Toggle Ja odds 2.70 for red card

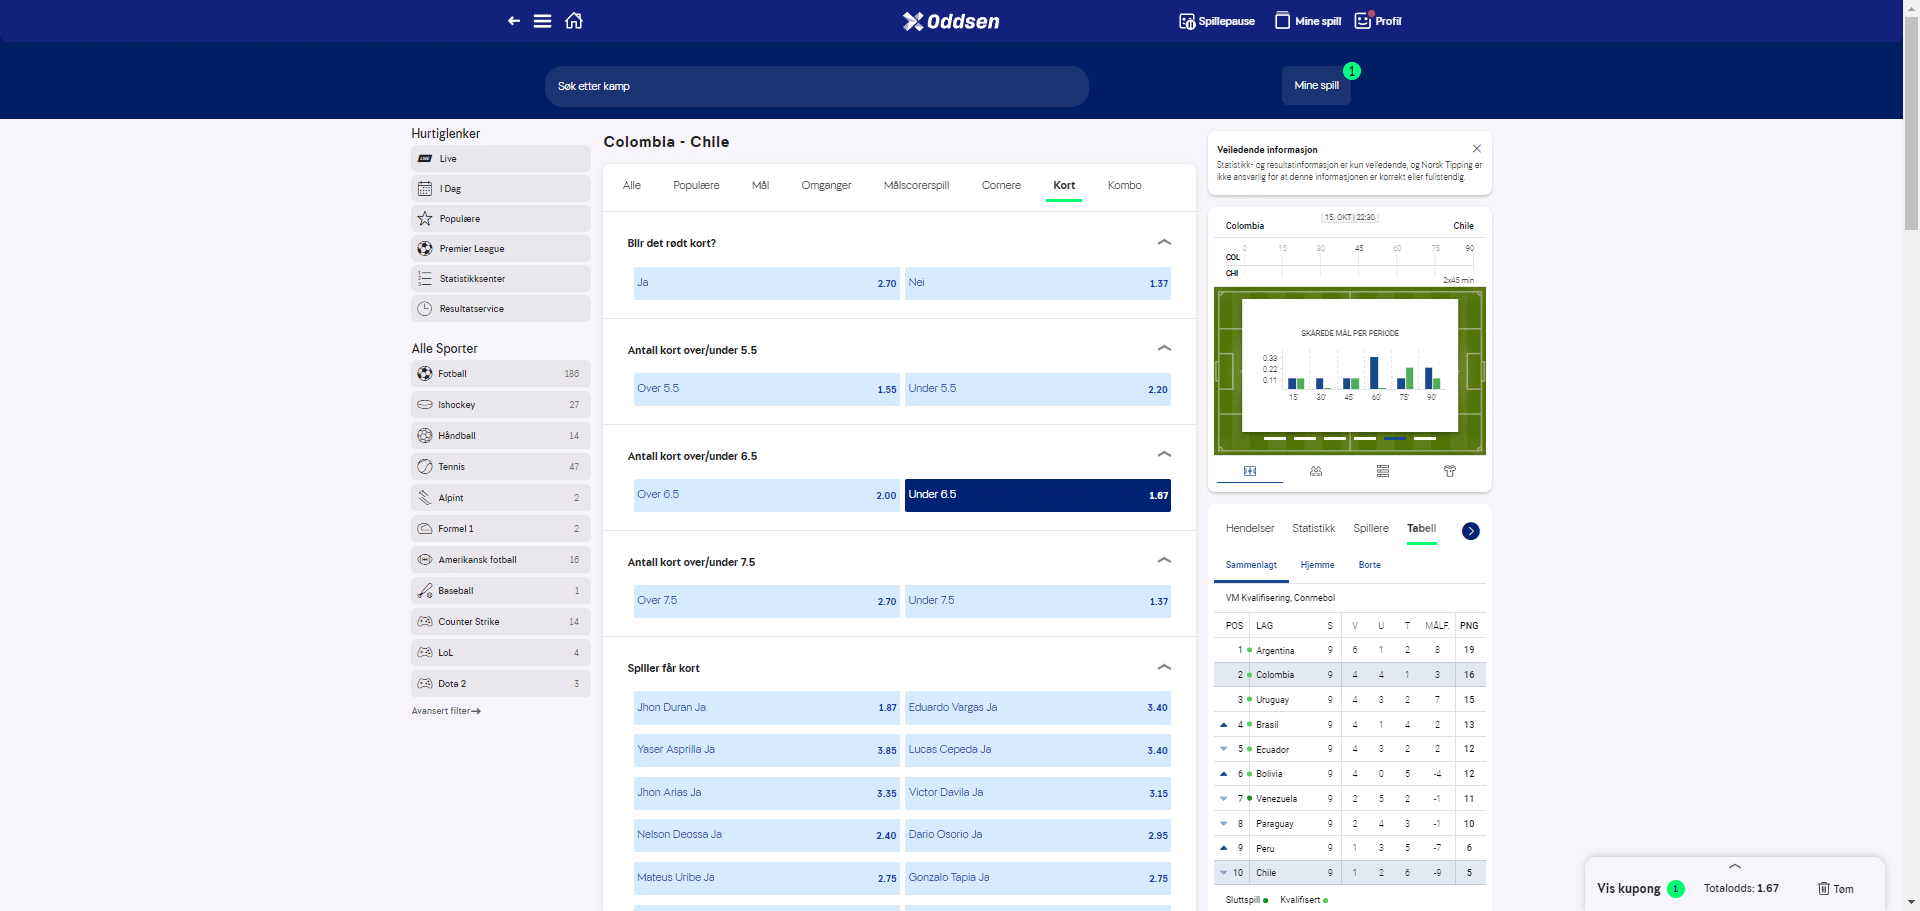click(x=767, y=283)
